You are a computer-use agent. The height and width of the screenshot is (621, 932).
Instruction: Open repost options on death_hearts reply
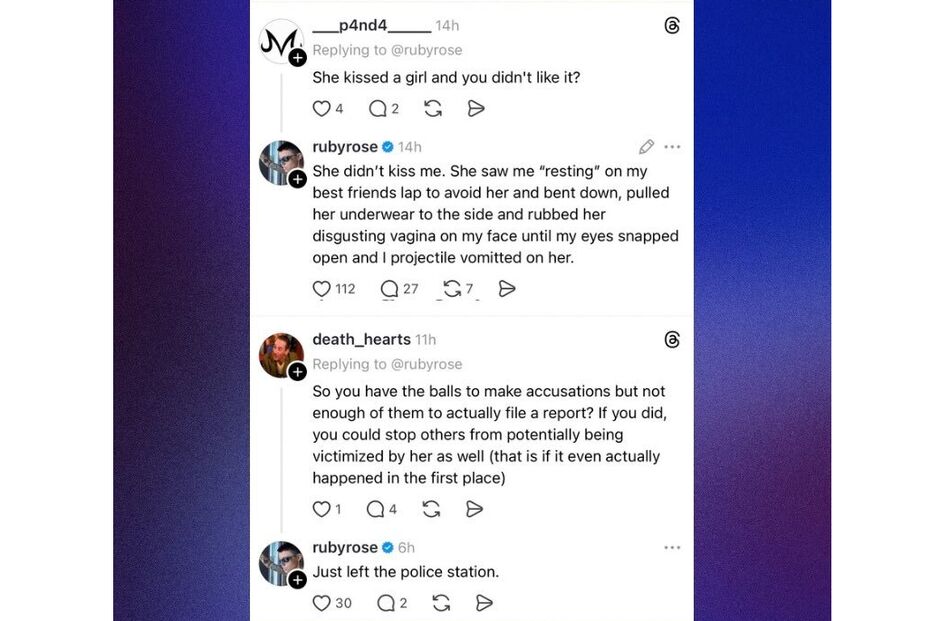point(431,509)
